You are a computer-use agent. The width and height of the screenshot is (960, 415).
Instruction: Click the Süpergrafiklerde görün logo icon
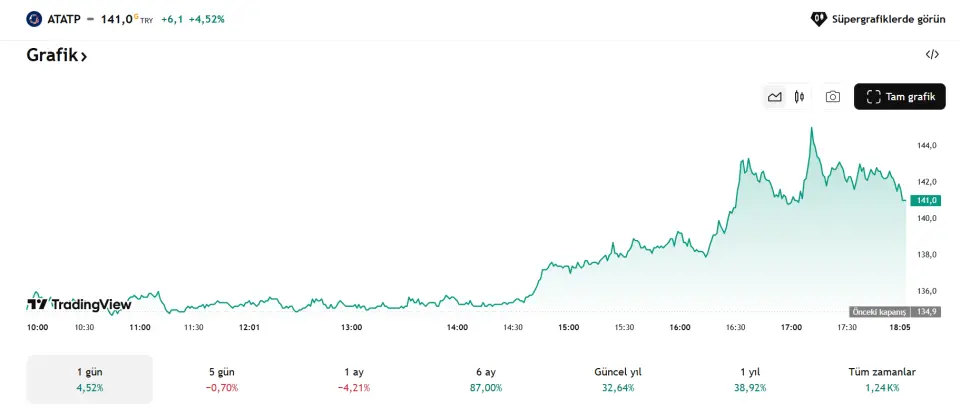[x=818, y=18]
